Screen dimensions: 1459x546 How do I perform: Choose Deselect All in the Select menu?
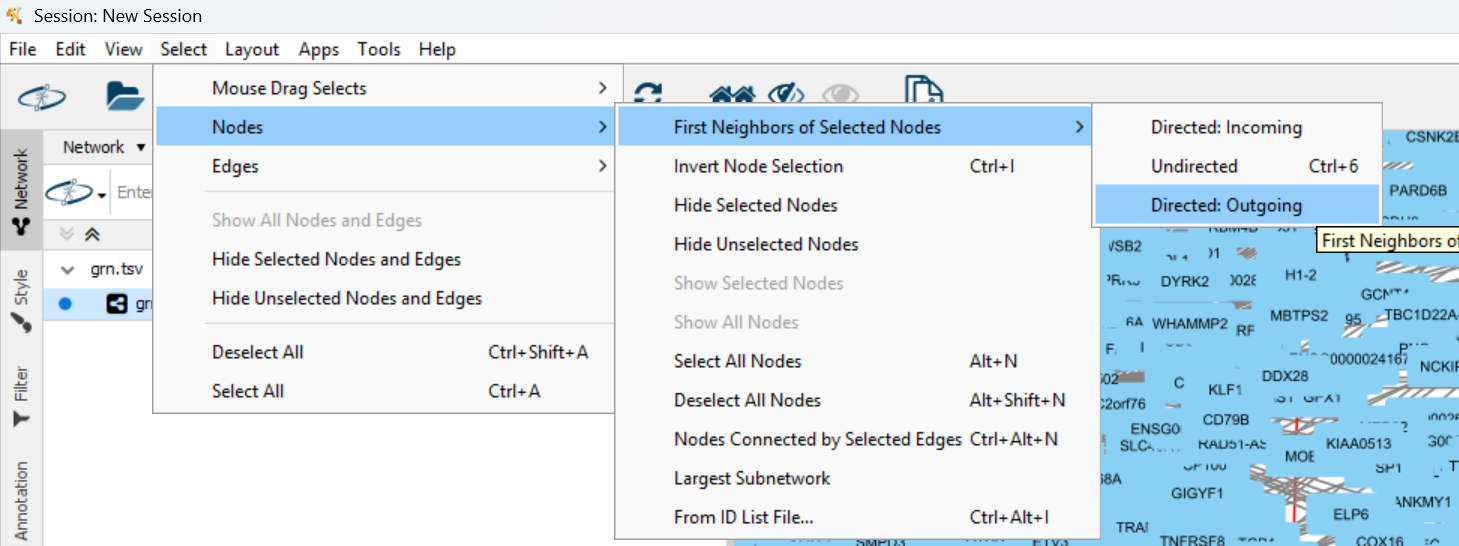(385, 352)
